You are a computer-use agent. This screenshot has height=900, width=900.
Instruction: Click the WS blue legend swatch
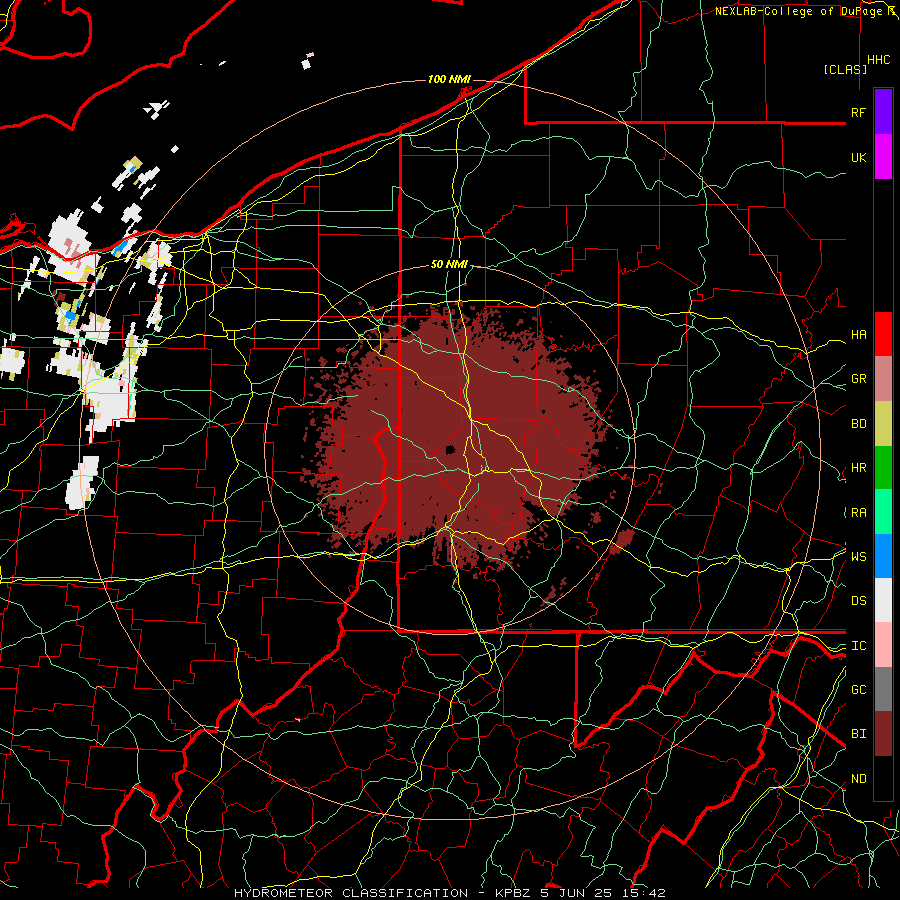coord(883,556)
